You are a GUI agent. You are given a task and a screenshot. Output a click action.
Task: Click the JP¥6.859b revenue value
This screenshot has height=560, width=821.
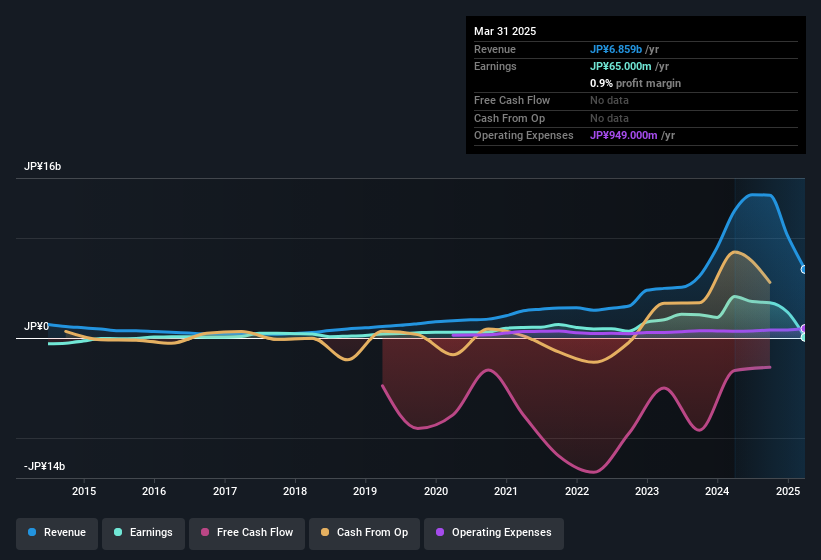point(616,49)
